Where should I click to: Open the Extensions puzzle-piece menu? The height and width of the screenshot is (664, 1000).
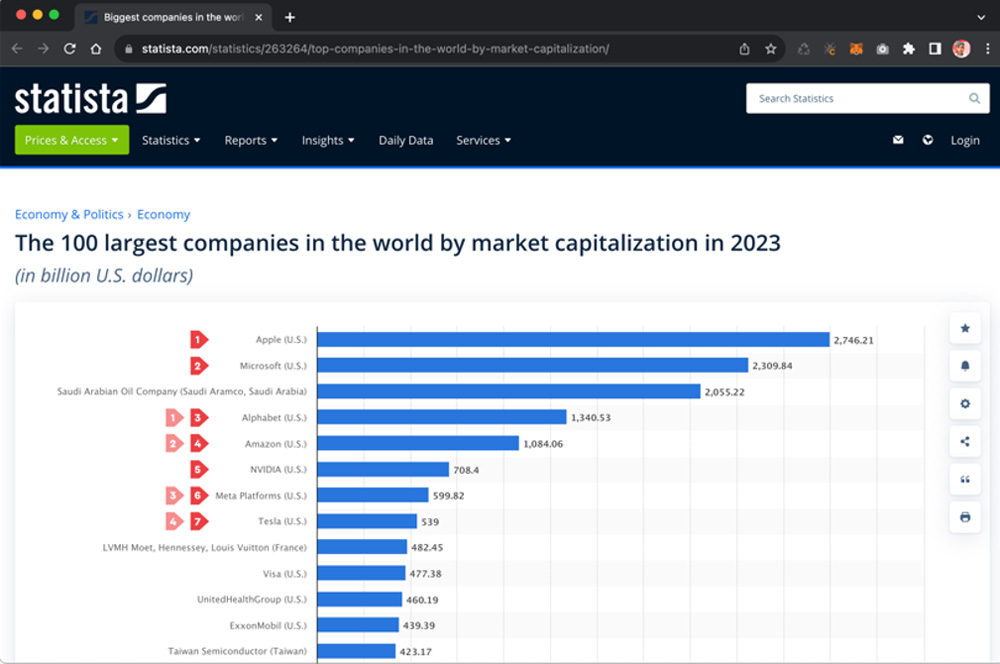pyautogui.click(x=909, y=48)
